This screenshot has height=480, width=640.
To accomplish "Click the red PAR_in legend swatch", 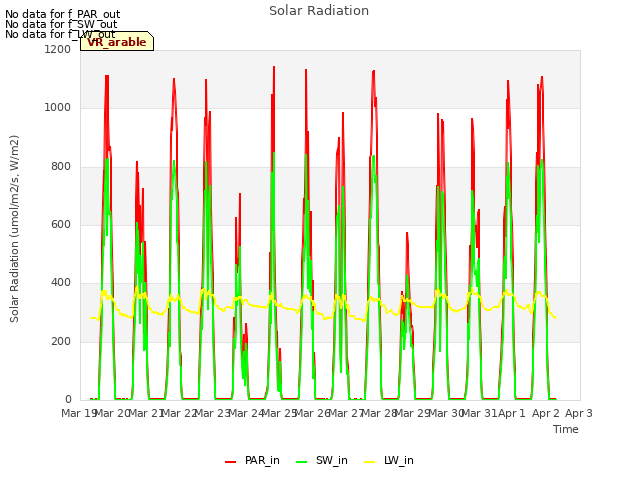I will [231, 462].
